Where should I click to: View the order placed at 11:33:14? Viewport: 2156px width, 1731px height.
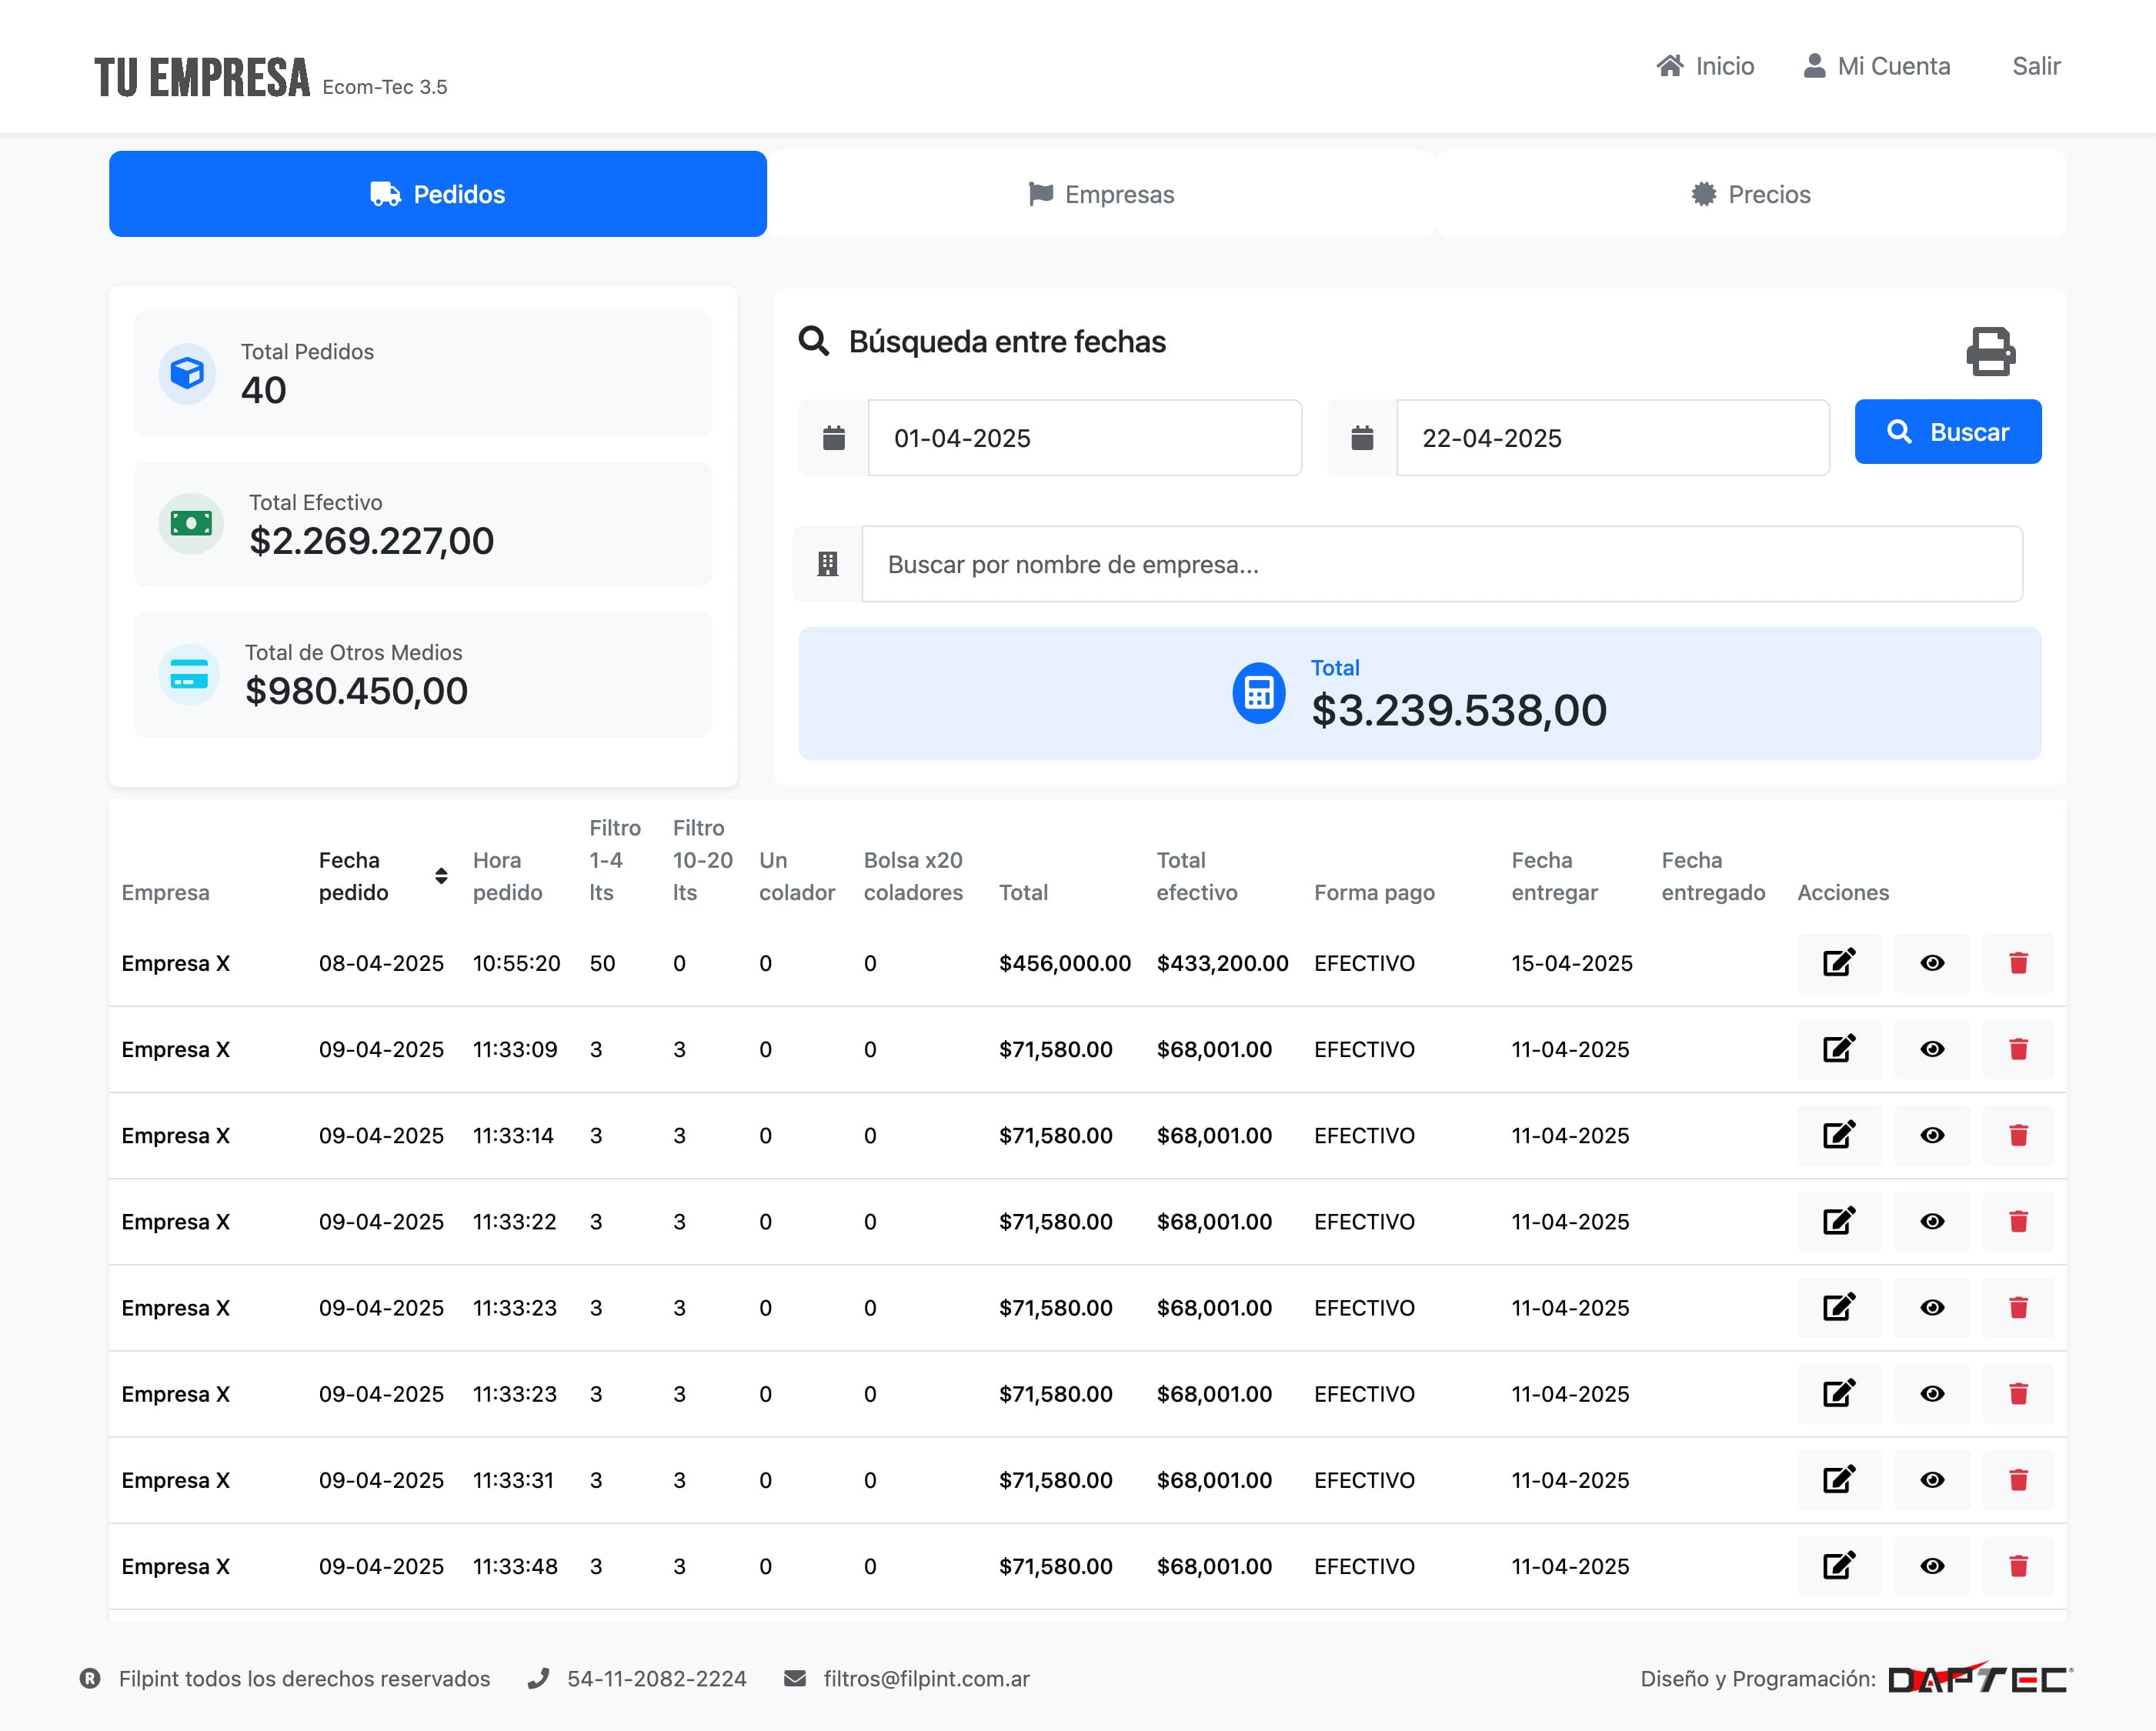tap(1931, 1135)
